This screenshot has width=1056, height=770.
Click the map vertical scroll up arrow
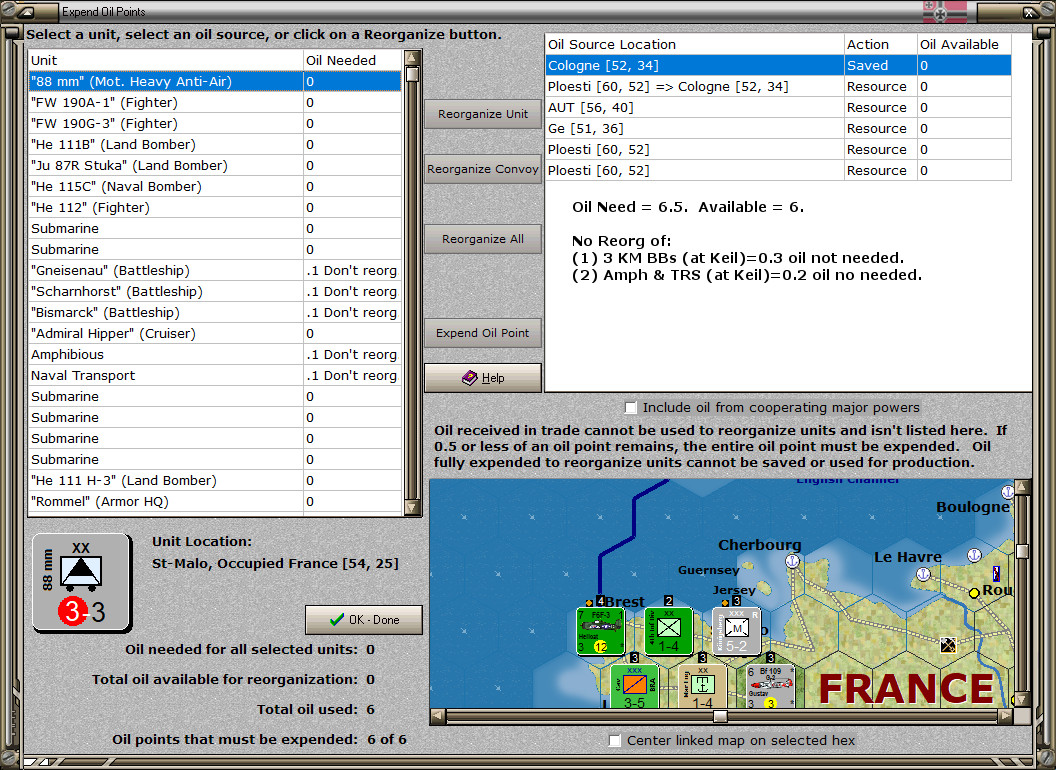(1022, 486)
